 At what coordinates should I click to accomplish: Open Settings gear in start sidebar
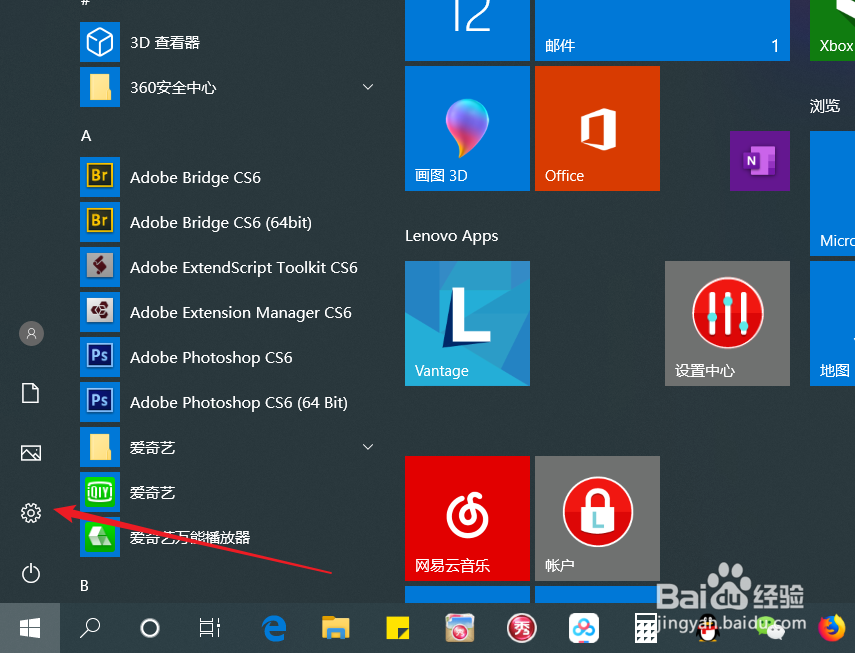[x=31, y=513]
